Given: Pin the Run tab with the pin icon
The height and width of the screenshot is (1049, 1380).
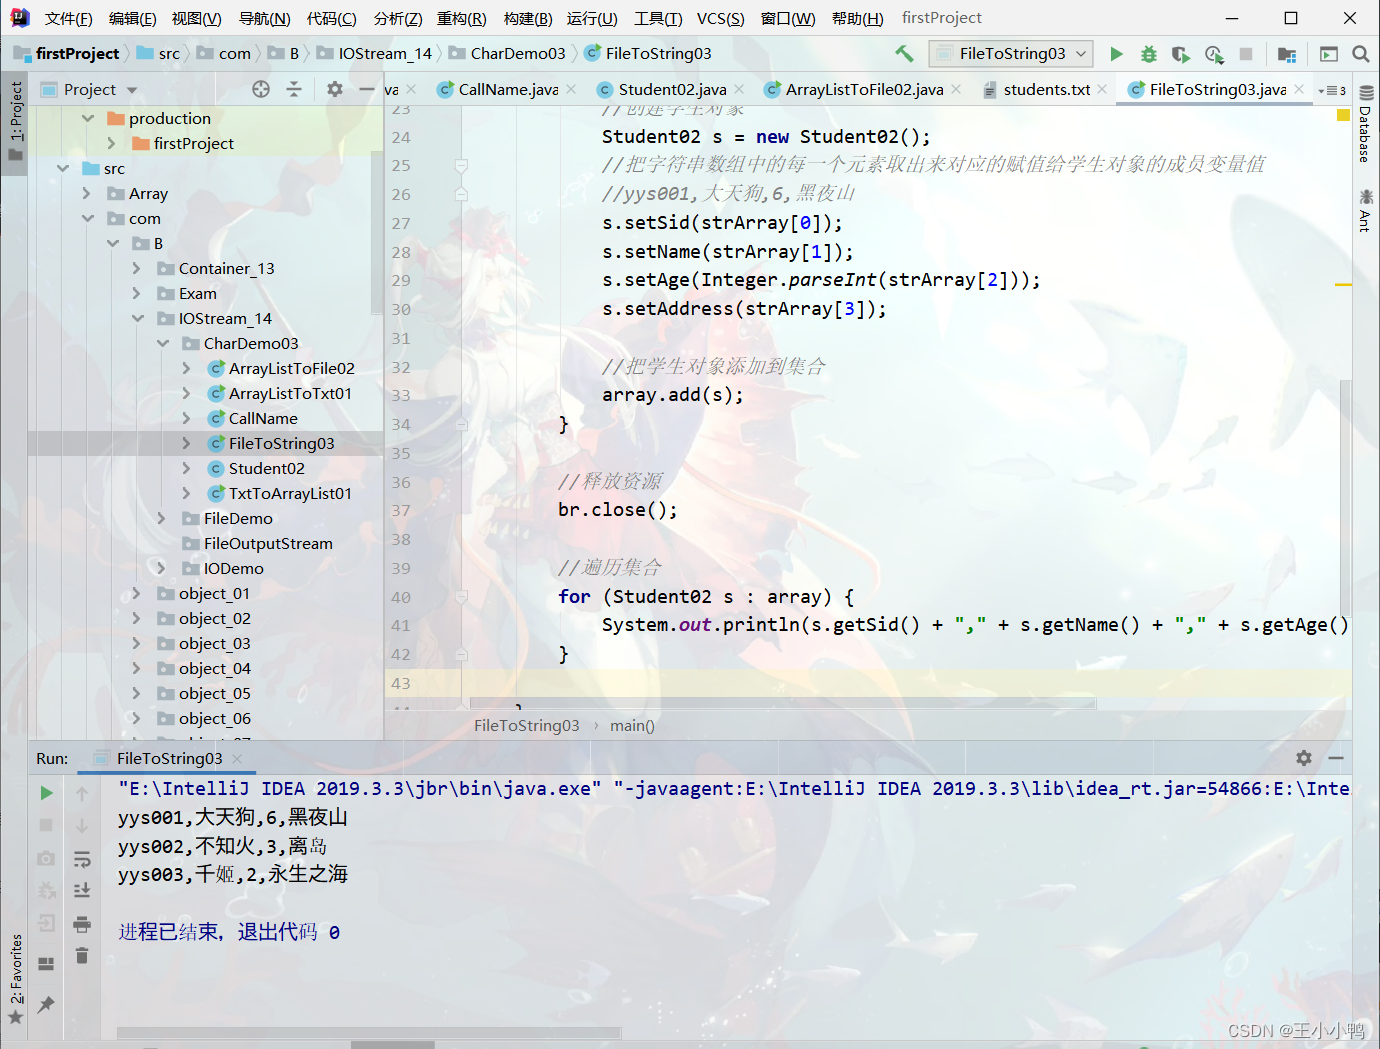Looking at the screenshot, I should click(x=46, y=1004).
